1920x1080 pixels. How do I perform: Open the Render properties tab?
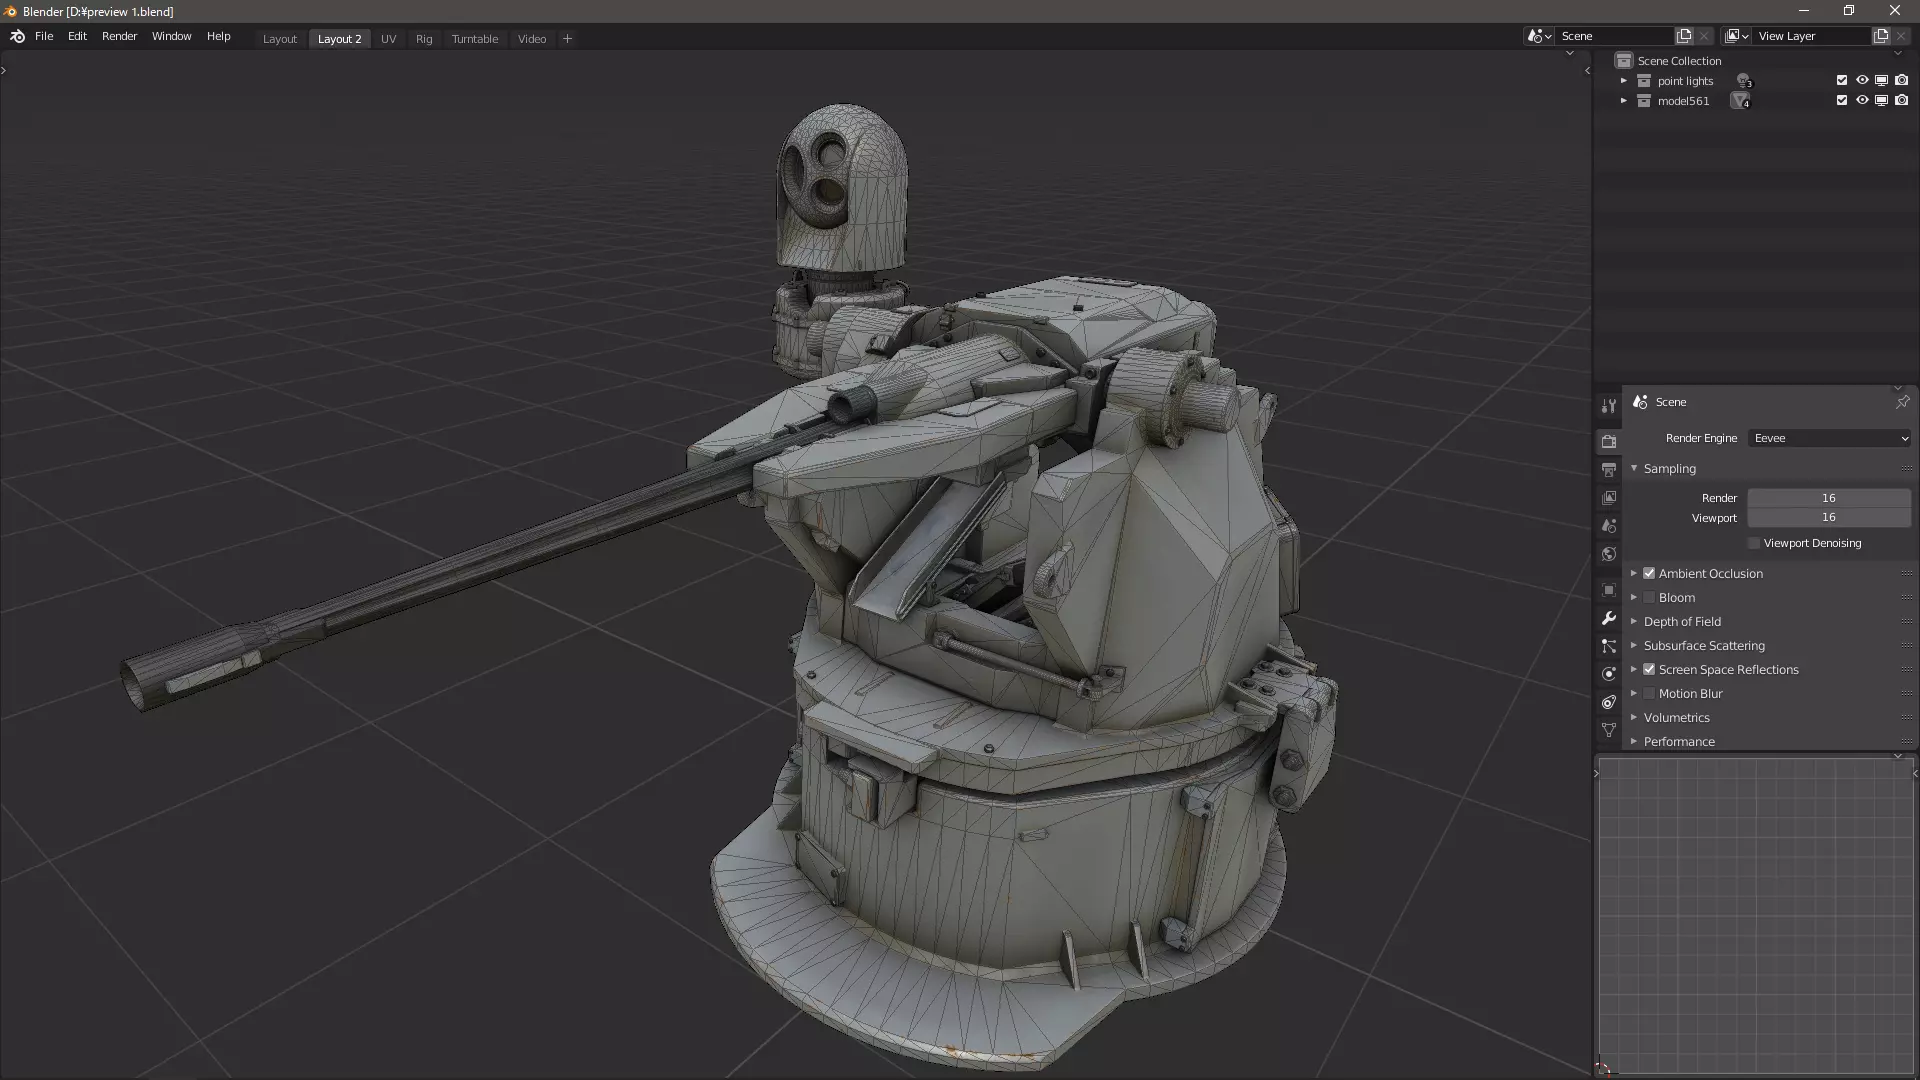(x=1608, y=441)
